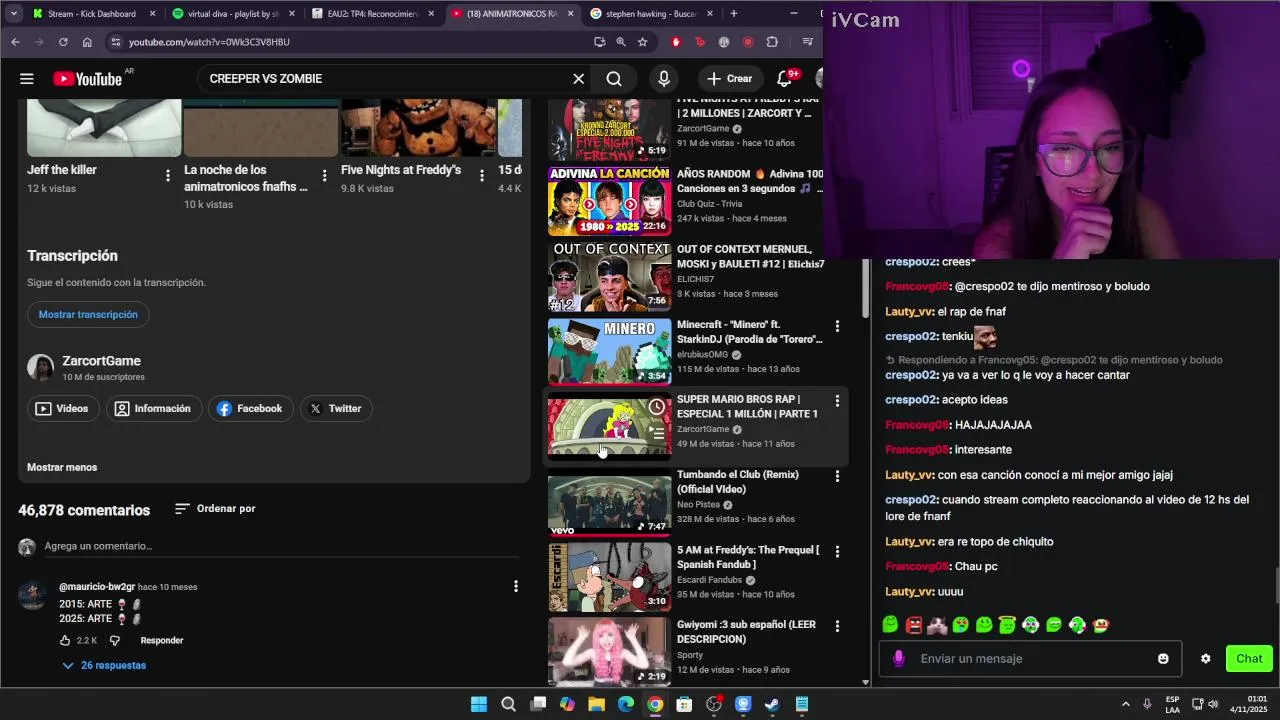Open options for Five Nights at Freddy's card
1280x720 pixels.
coord(481,175)
